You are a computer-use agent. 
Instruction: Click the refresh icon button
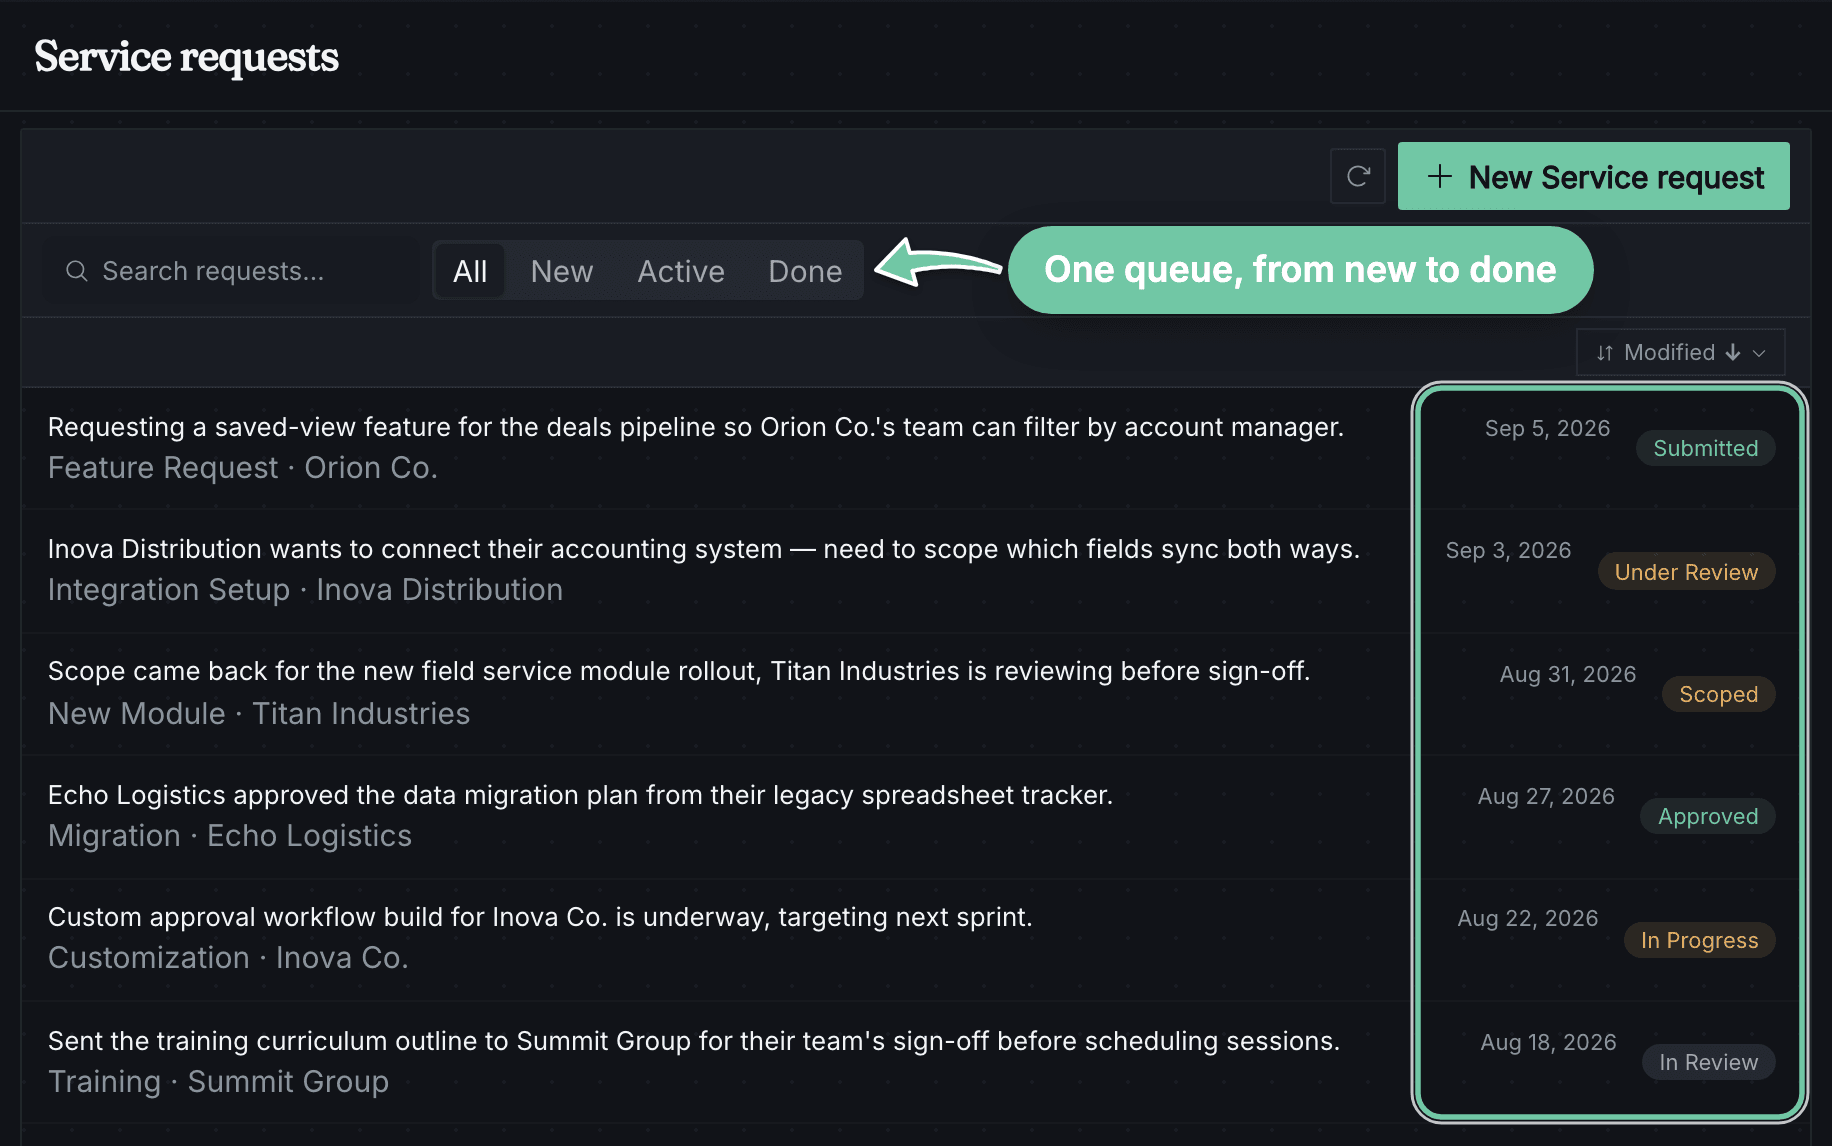pos(1357,176)
